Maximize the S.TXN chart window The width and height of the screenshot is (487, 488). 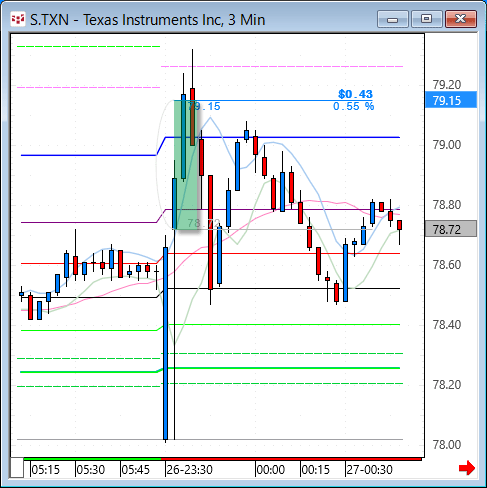[x=427, y=19]
